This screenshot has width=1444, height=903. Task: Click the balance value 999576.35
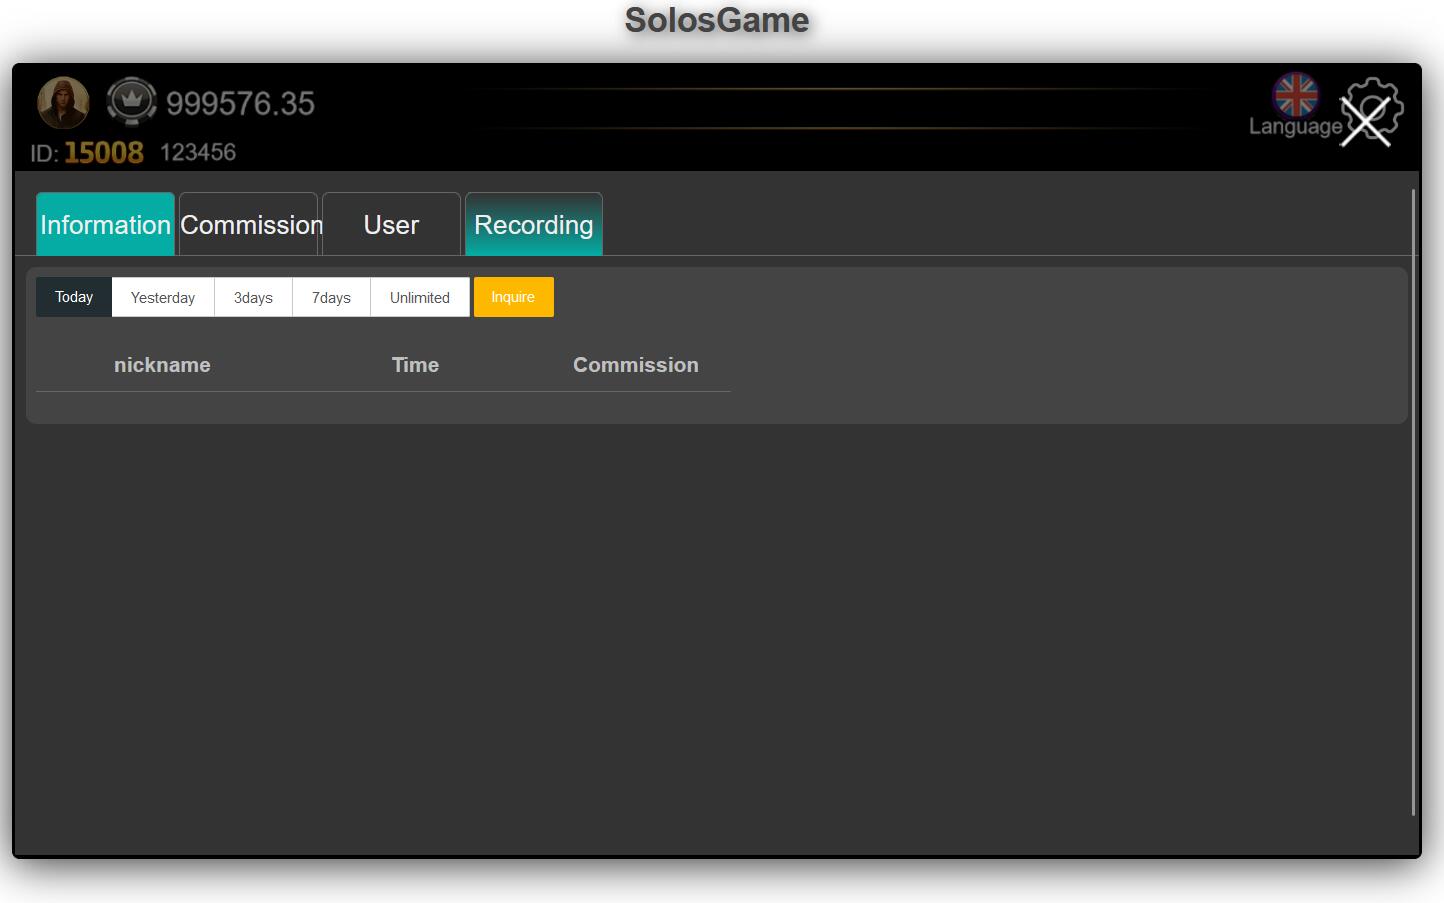click(240, 103)
